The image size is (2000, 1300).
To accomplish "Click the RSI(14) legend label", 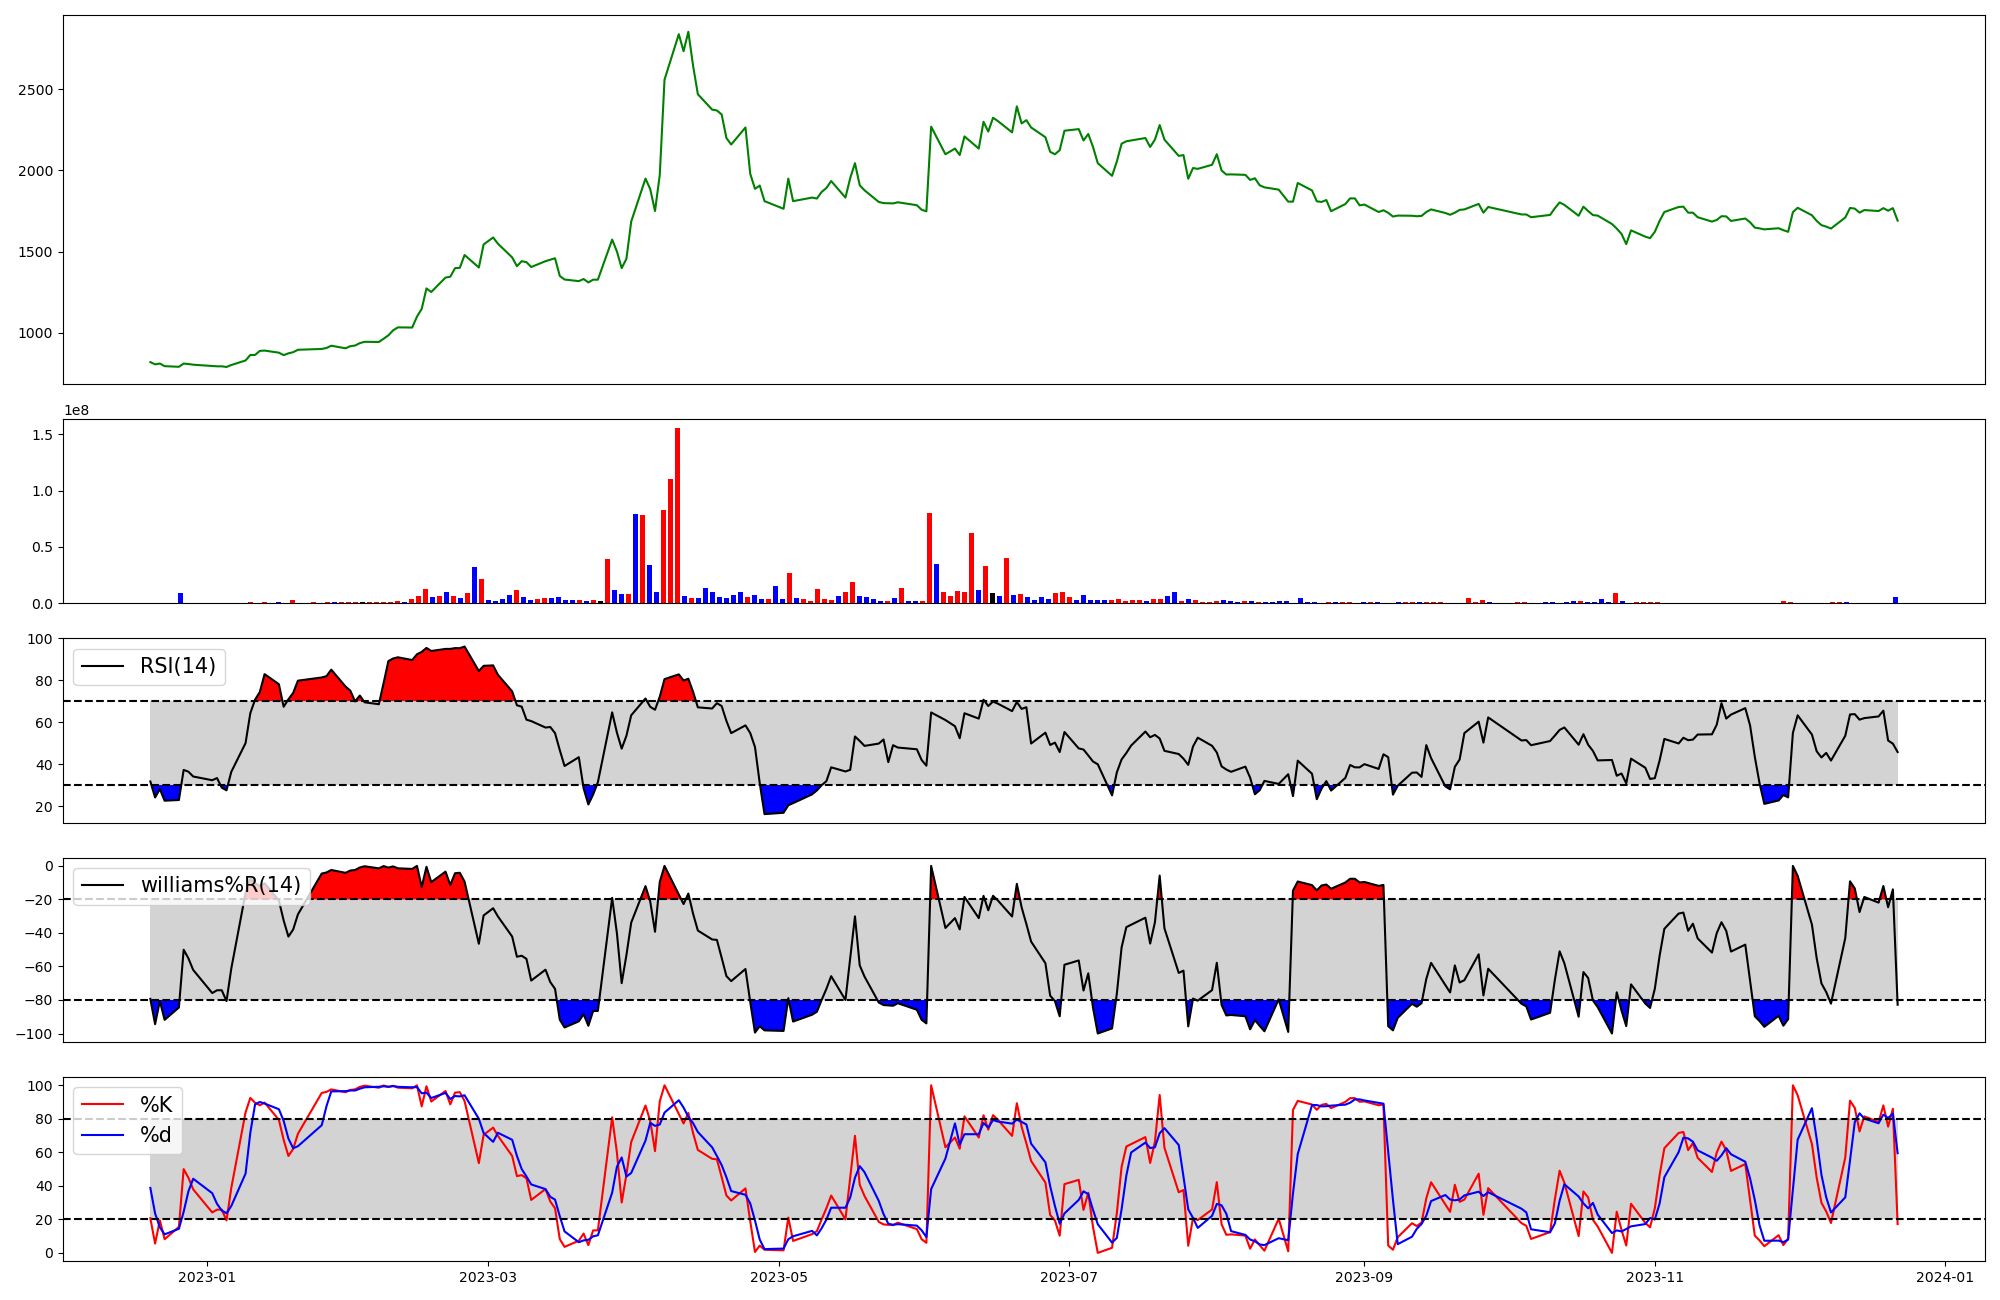I will tap(177, 666).
